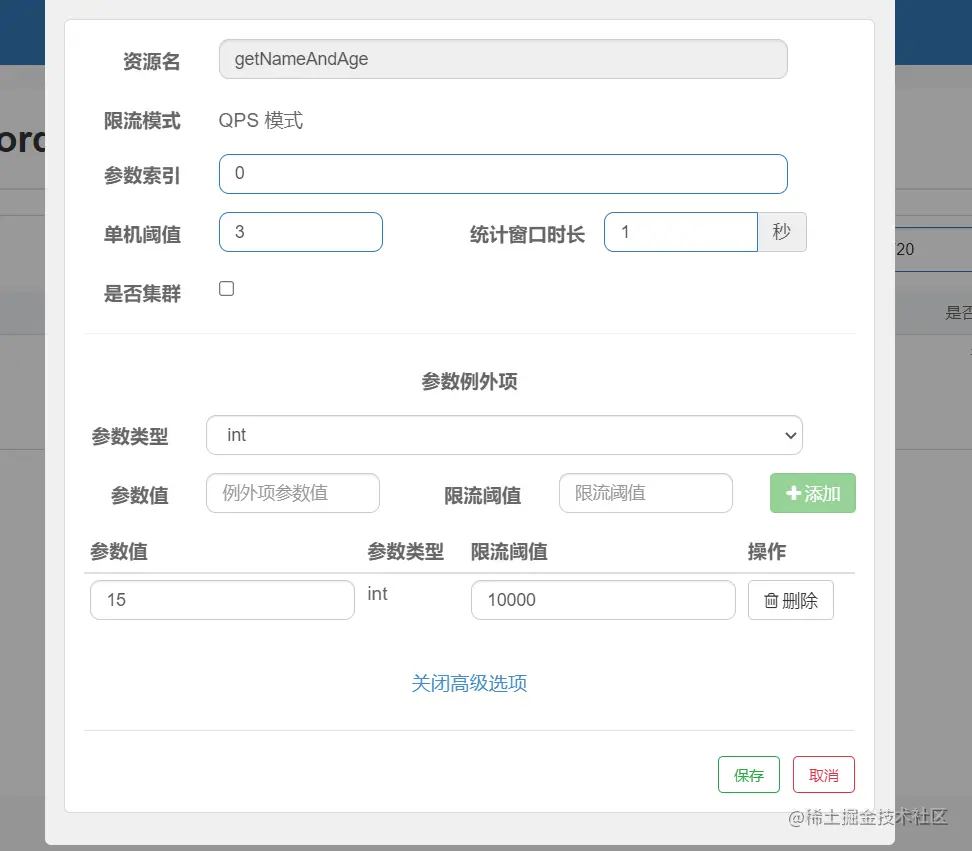
Task: Click the 关闭高级选项 link
Action: 469,683
